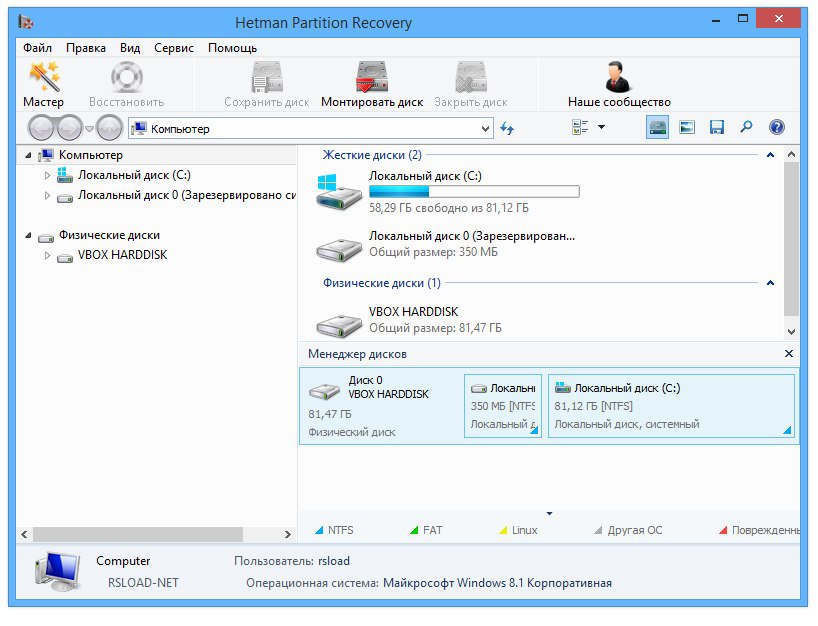The height and width of the screenshot is (626, 818).
Task: Open the Вид menu
Action: click(130, 48)
